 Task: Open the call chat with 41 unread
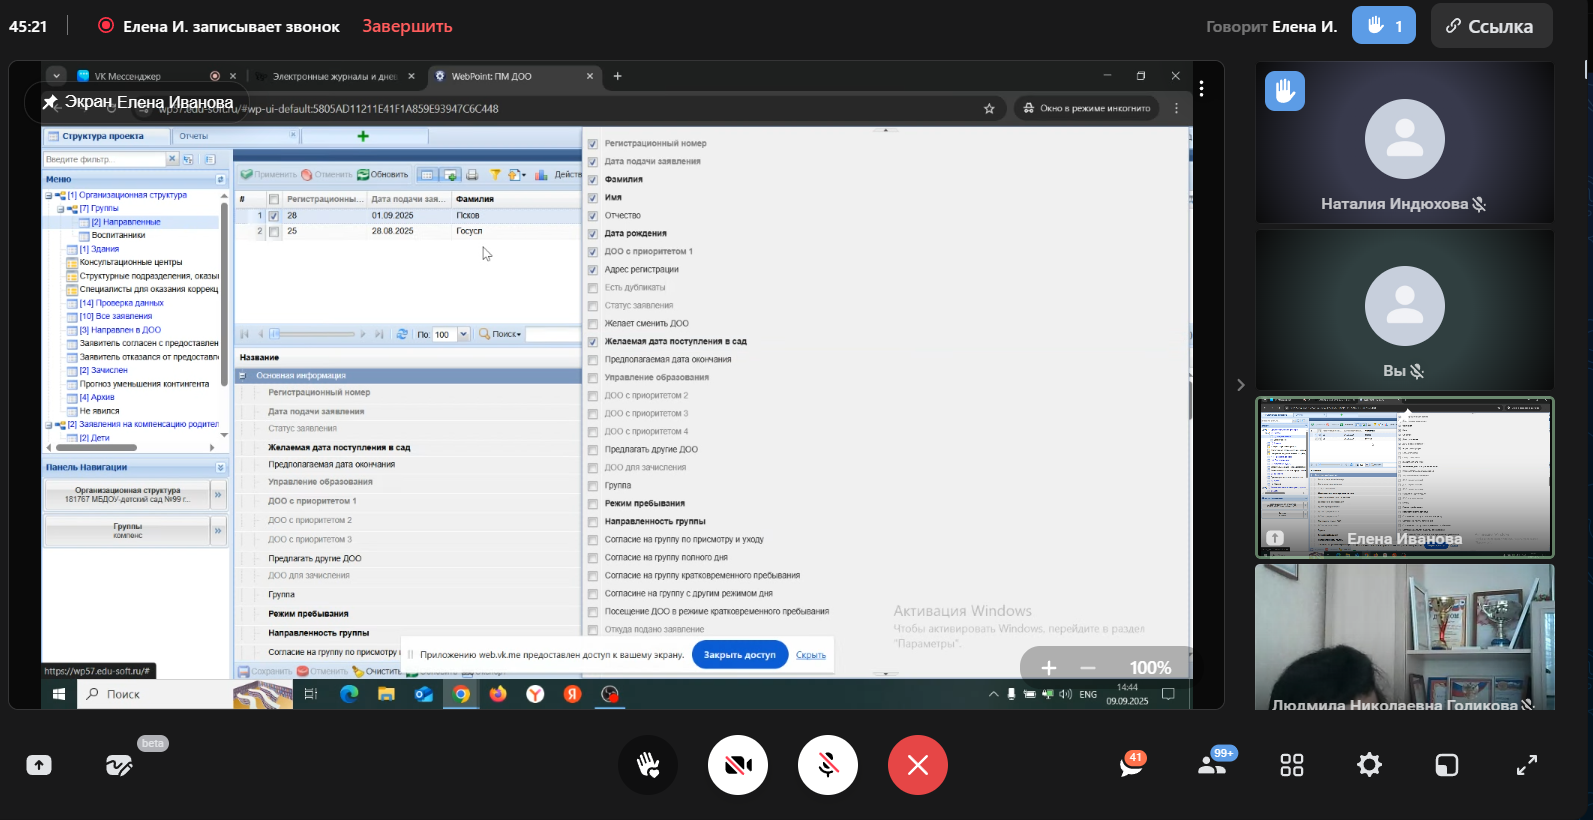(x=1131, y=765)
